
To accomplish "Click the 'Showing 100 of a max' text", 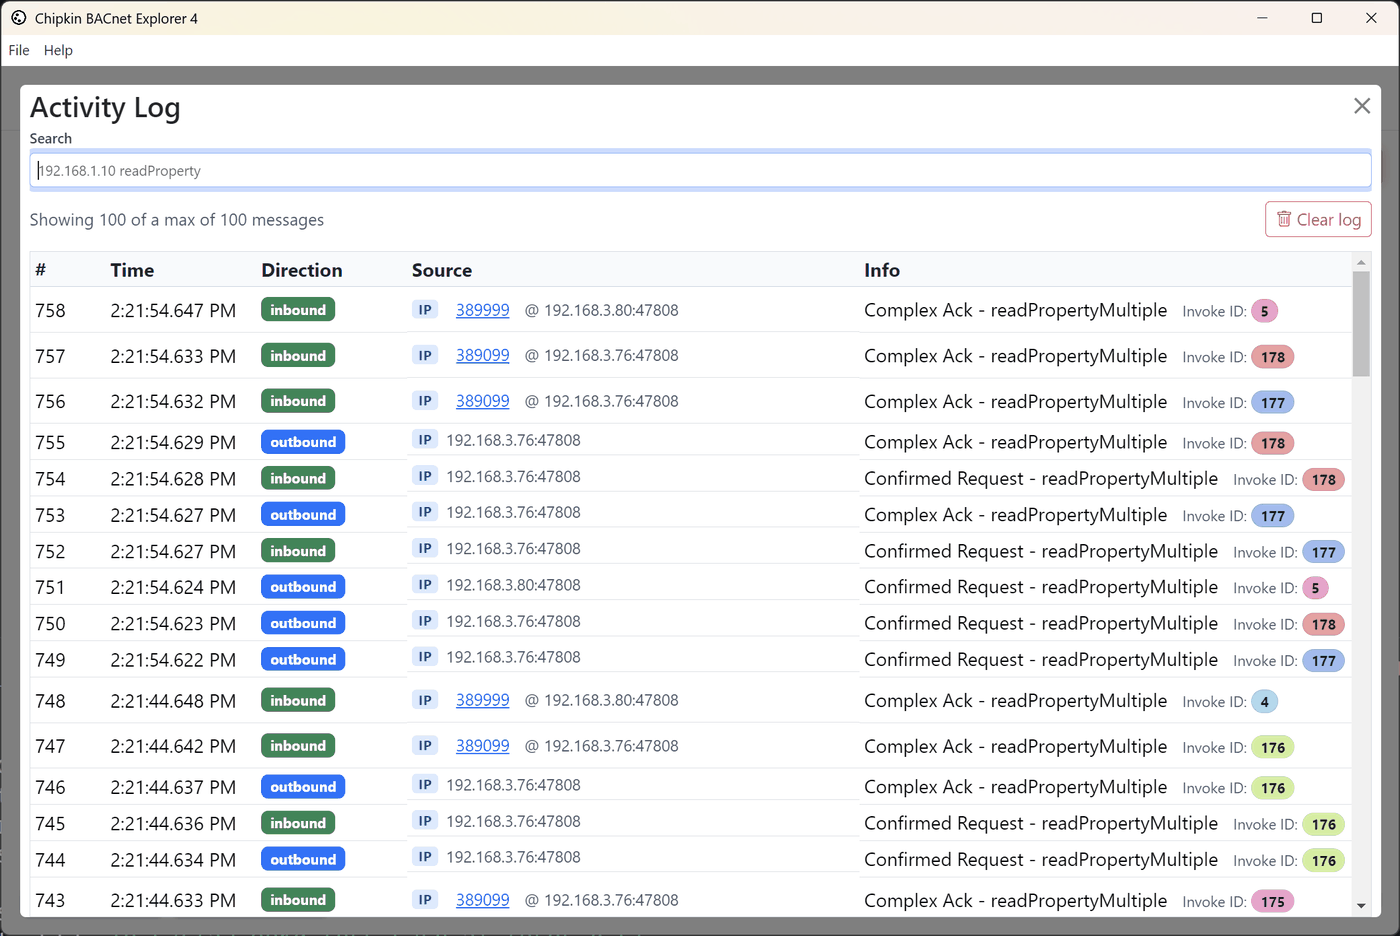I will 177,220.
